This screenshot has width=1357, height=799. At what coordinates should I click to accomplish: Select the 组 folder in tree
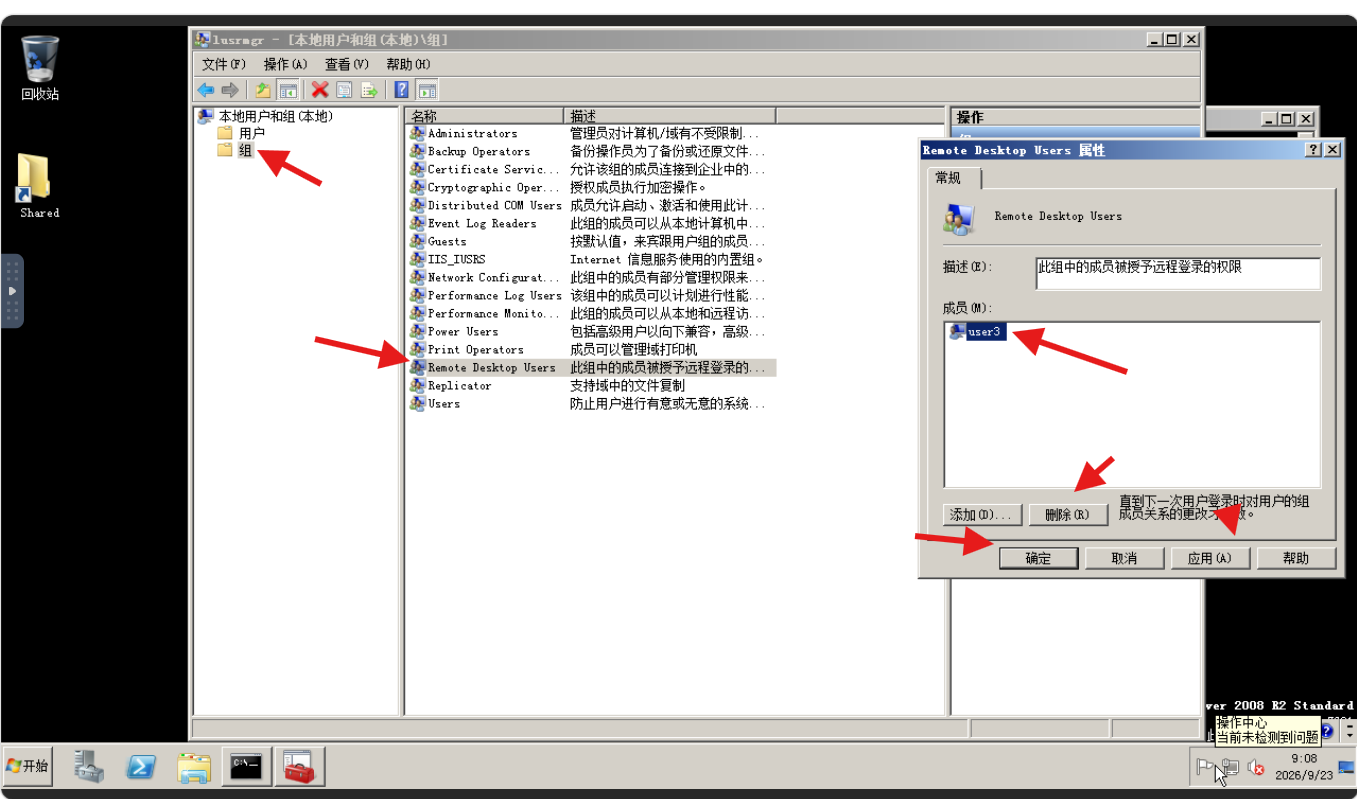pyautogui.click(x=246, y=150)
